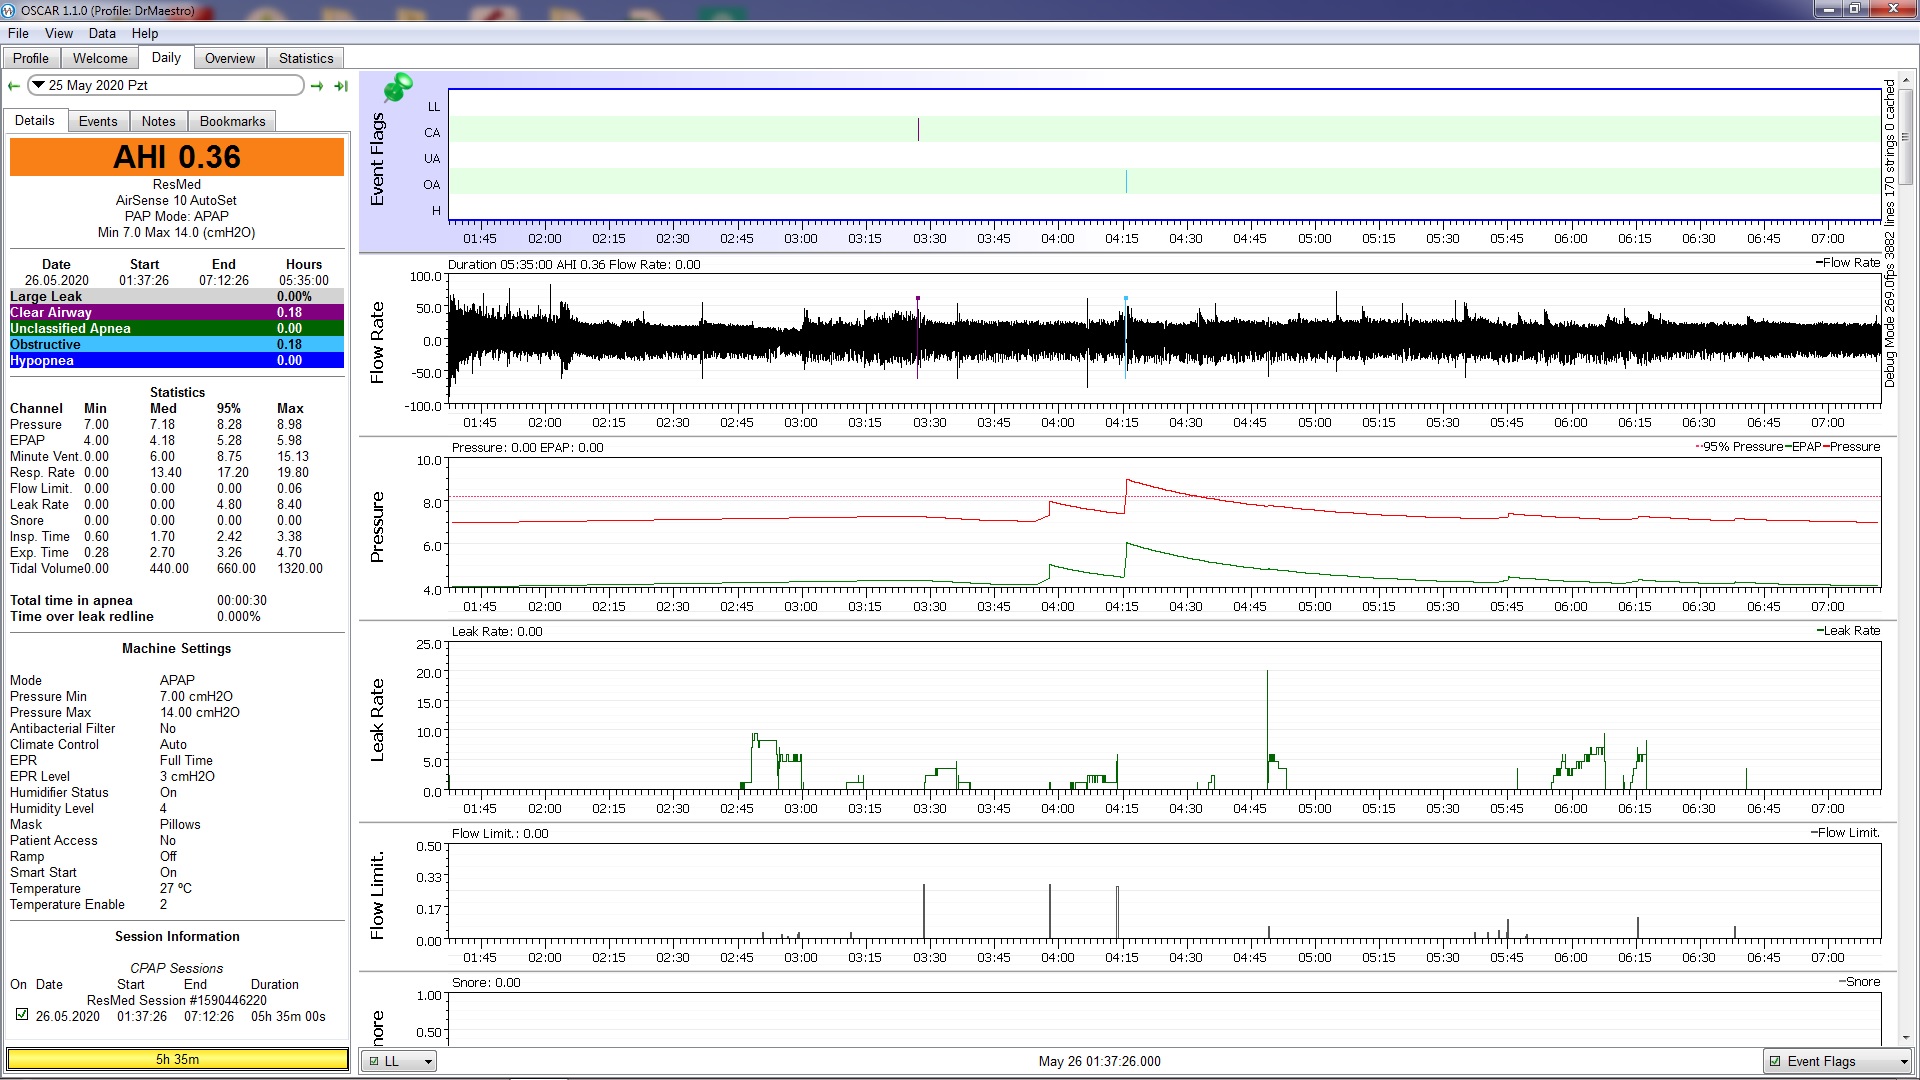Click the Snore legend label
1920x1080 pixels.
click(1860, 982)
